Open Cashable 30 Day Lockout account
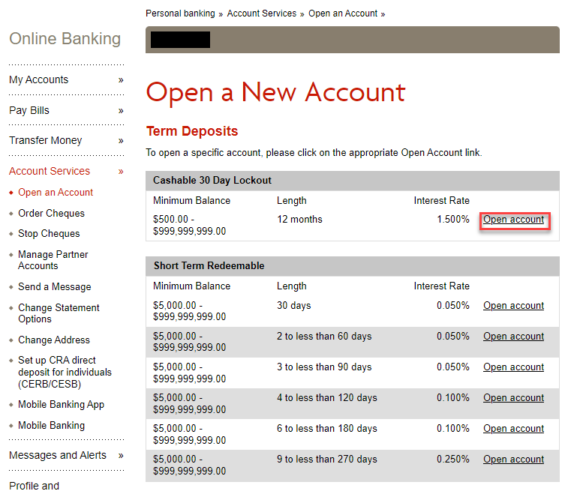Image resolution: width=580 pixels, height=494 pixels. click(x=513, y=220)
